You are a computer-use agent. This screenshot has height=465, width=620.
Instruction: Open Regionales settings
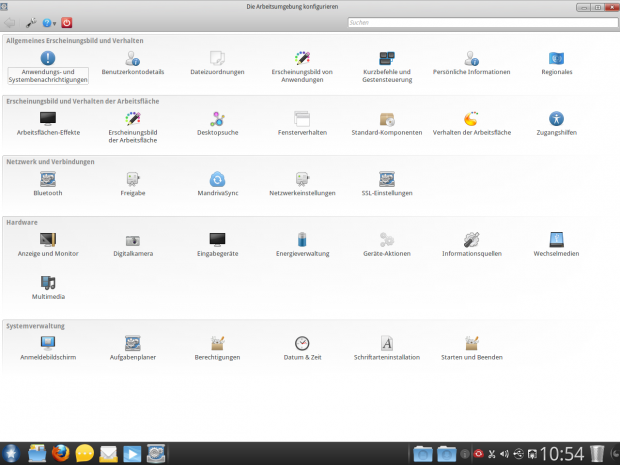coord(556,63)
